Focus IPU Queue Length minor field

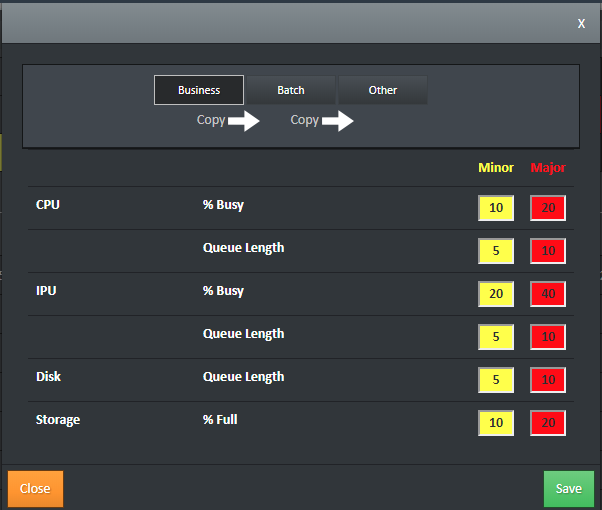(x=496, y=337)
